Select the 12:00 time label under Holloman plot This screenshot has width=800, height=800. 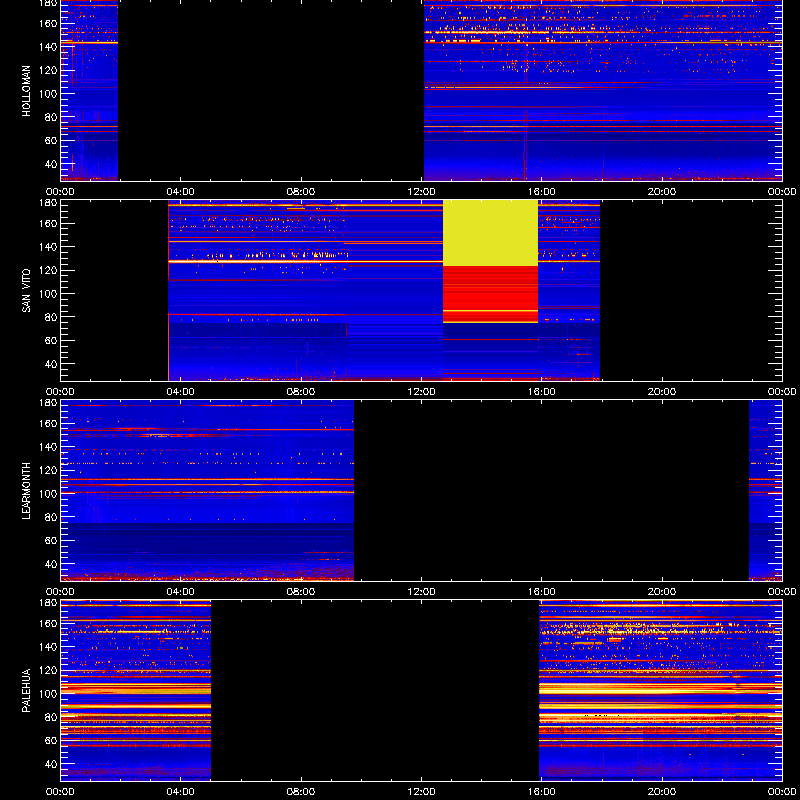click(x=421, y=192)
